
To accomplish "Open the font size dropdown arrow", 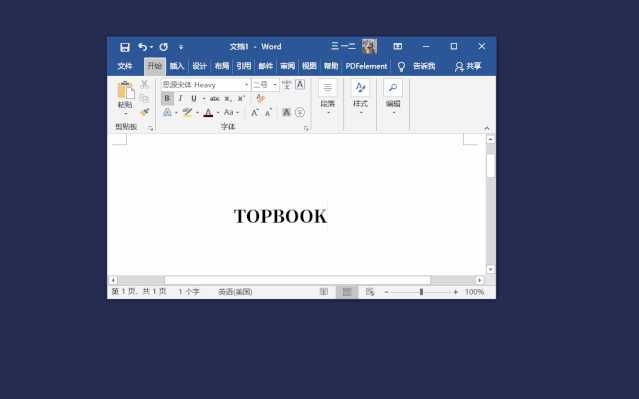I will 275,85.
